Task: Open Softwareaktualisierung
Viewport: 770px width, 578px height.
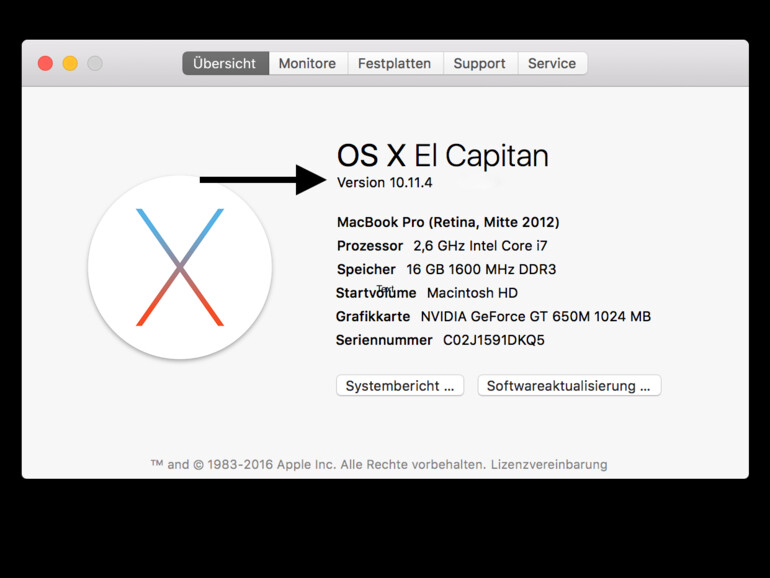Action: 569,385
